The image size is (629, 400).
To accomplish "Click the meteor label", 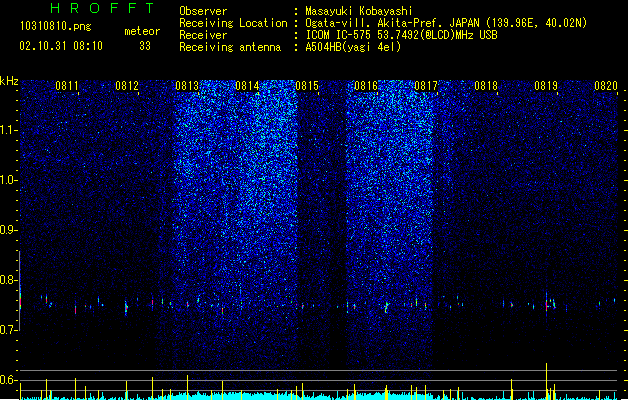I will pos(142,31).
